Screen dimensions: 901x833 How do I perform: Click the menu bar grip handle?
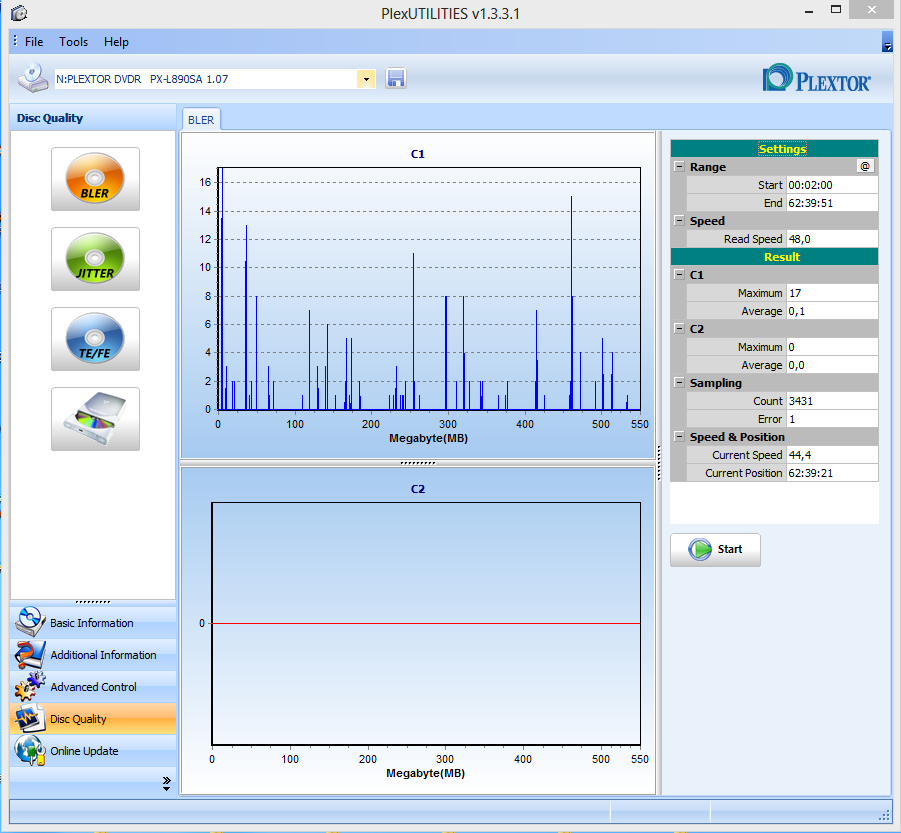pyautogui.click(x=15, y=41)
